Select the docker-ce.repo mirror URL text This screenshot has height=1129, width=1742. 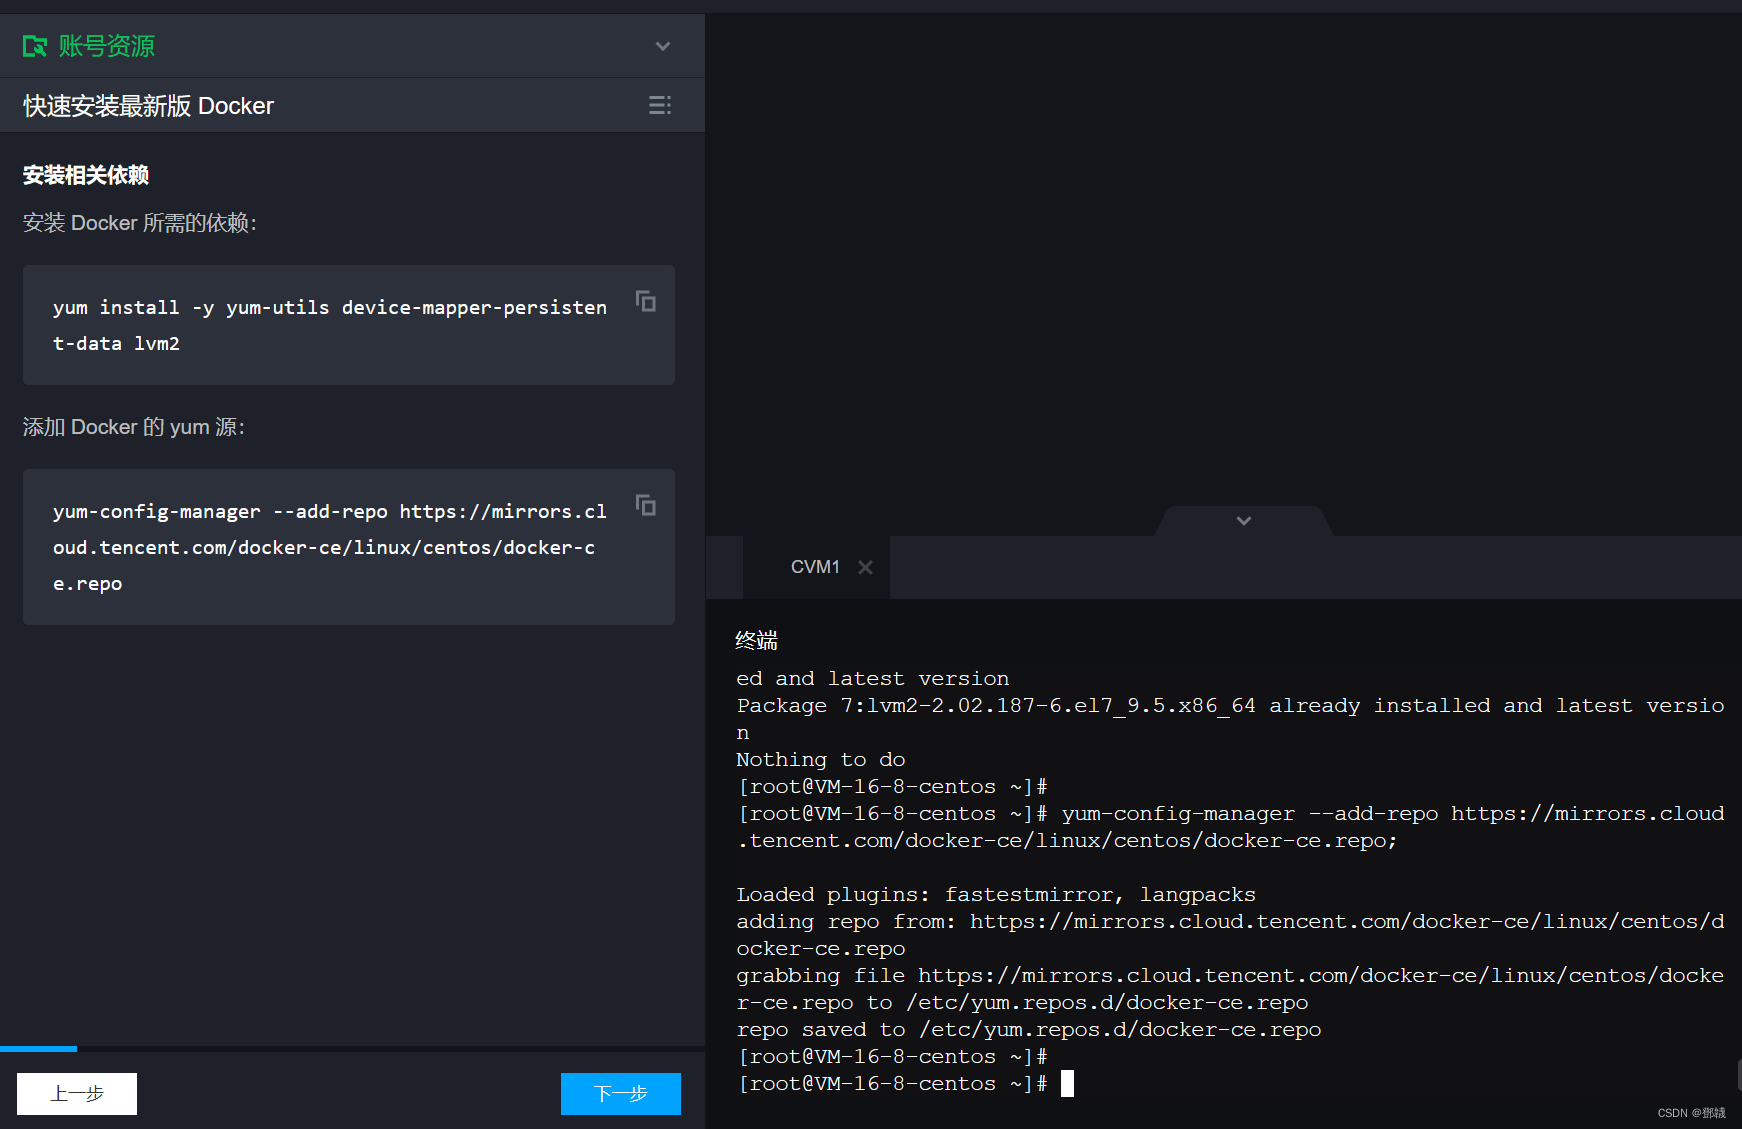(x=324, y=547)
